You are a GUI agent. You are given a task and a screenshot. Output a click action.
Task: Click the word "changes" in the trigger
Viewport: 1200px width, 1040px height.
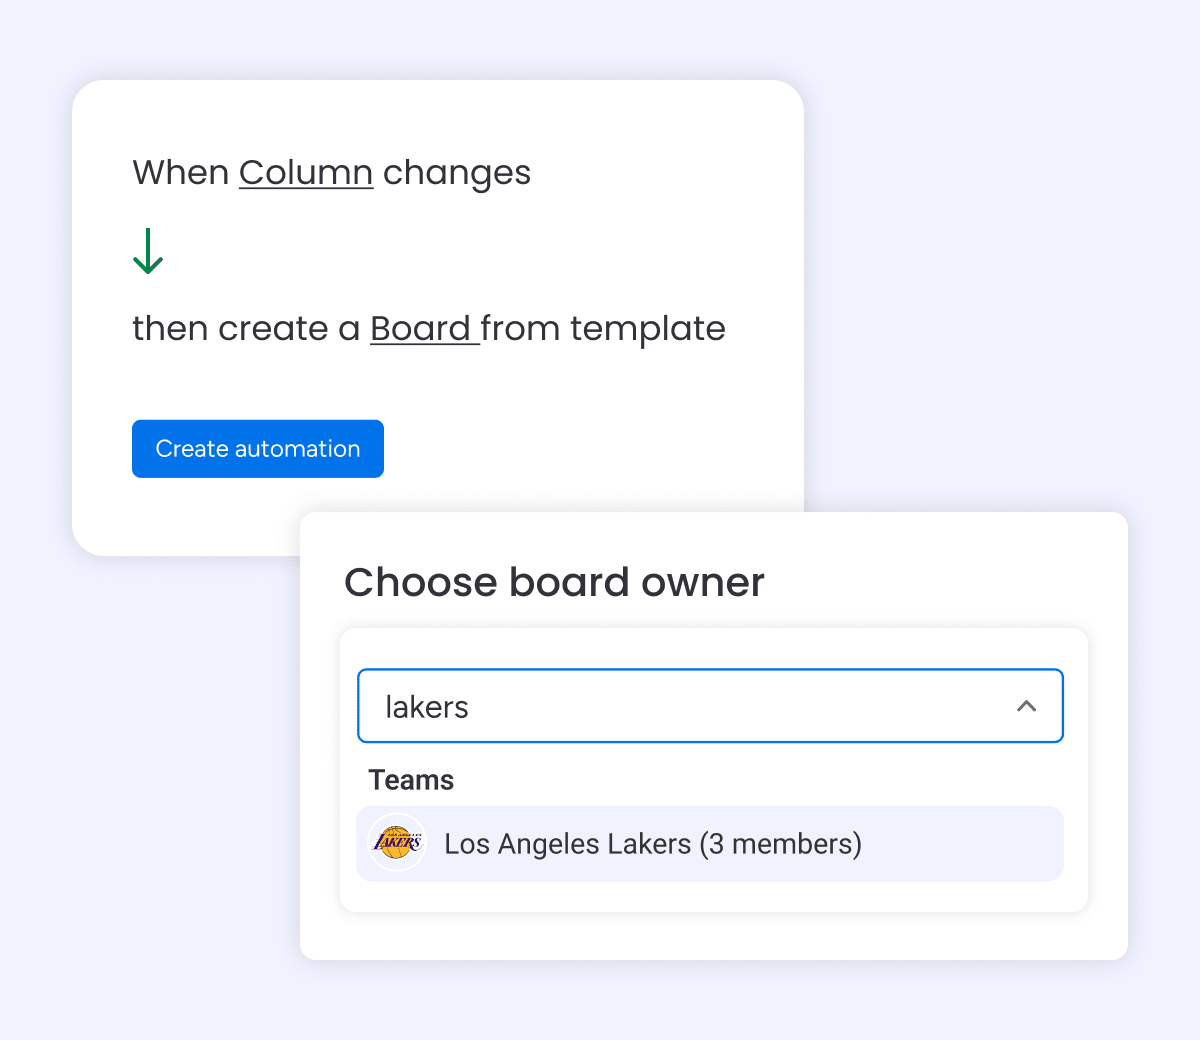coord(456,173)
